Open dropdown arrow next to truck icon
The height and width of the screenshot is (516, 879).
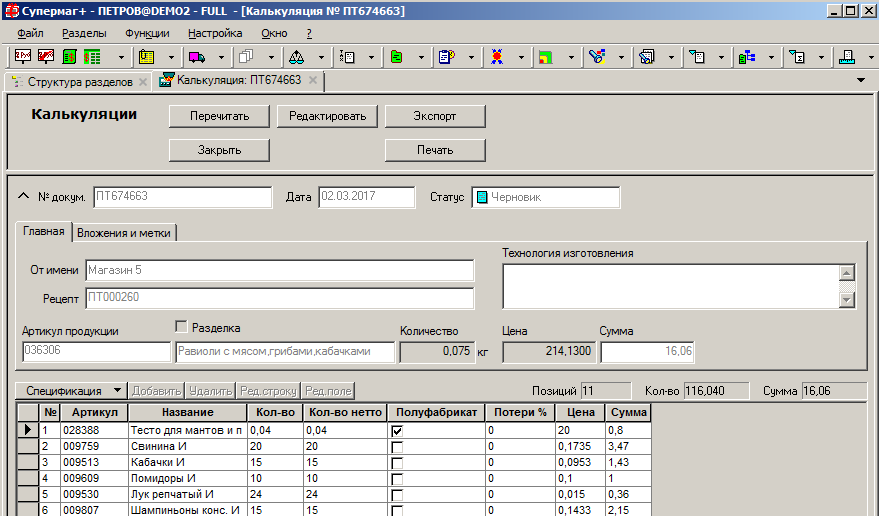pos(221,57)
